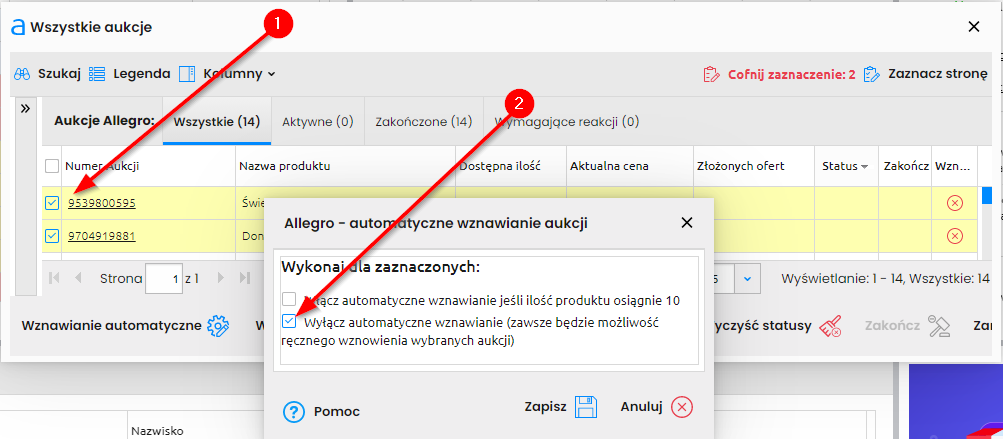Switch to Wymagające reakcji (0) tab

coord(567,122)
